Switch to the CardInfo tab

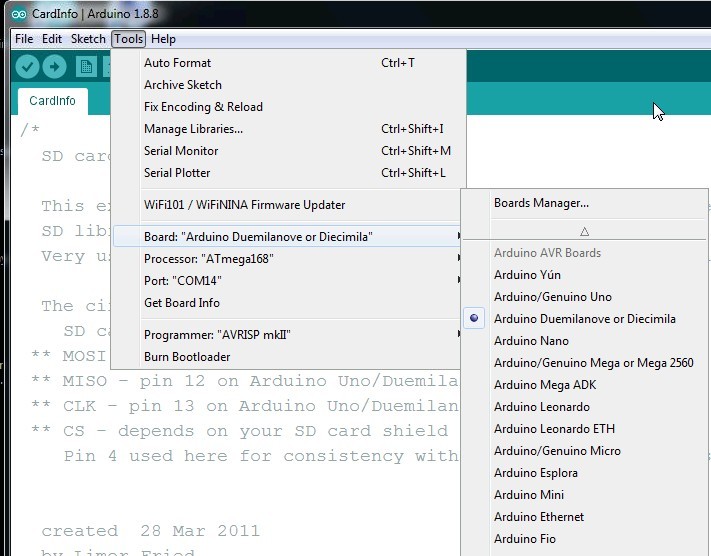(x=52, y=101)
